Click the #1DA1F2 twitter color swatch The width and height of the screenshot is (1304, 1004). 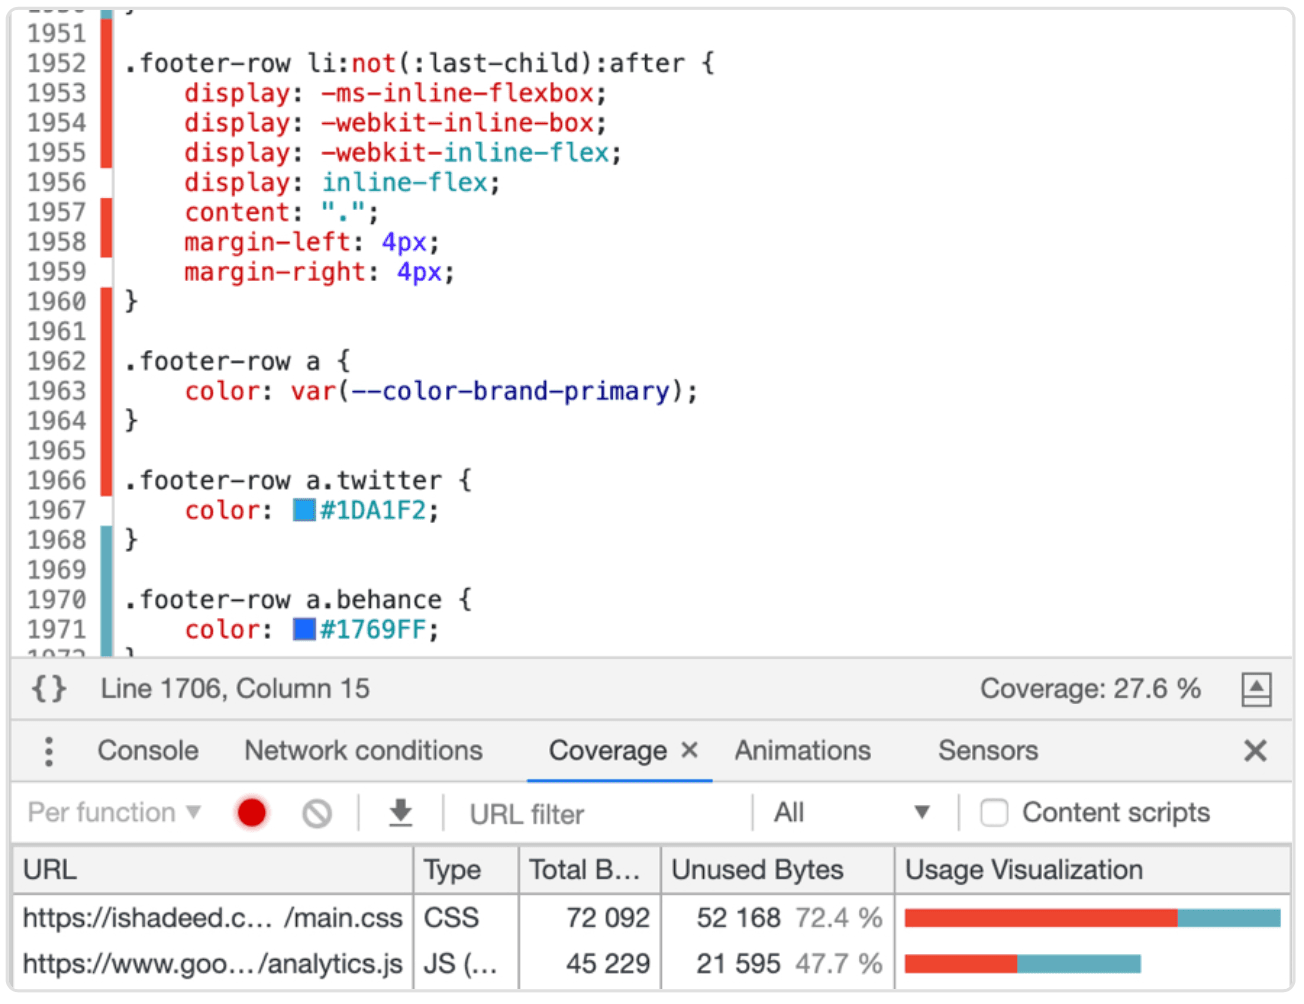[304, 510]
